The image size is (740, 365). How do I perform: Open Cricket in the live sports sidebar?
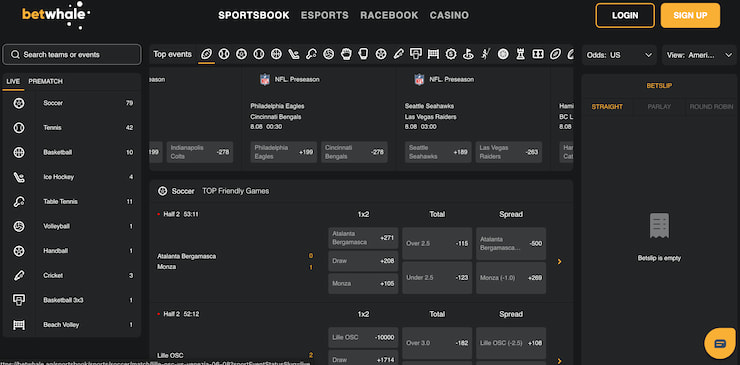(x=72, y=275)
